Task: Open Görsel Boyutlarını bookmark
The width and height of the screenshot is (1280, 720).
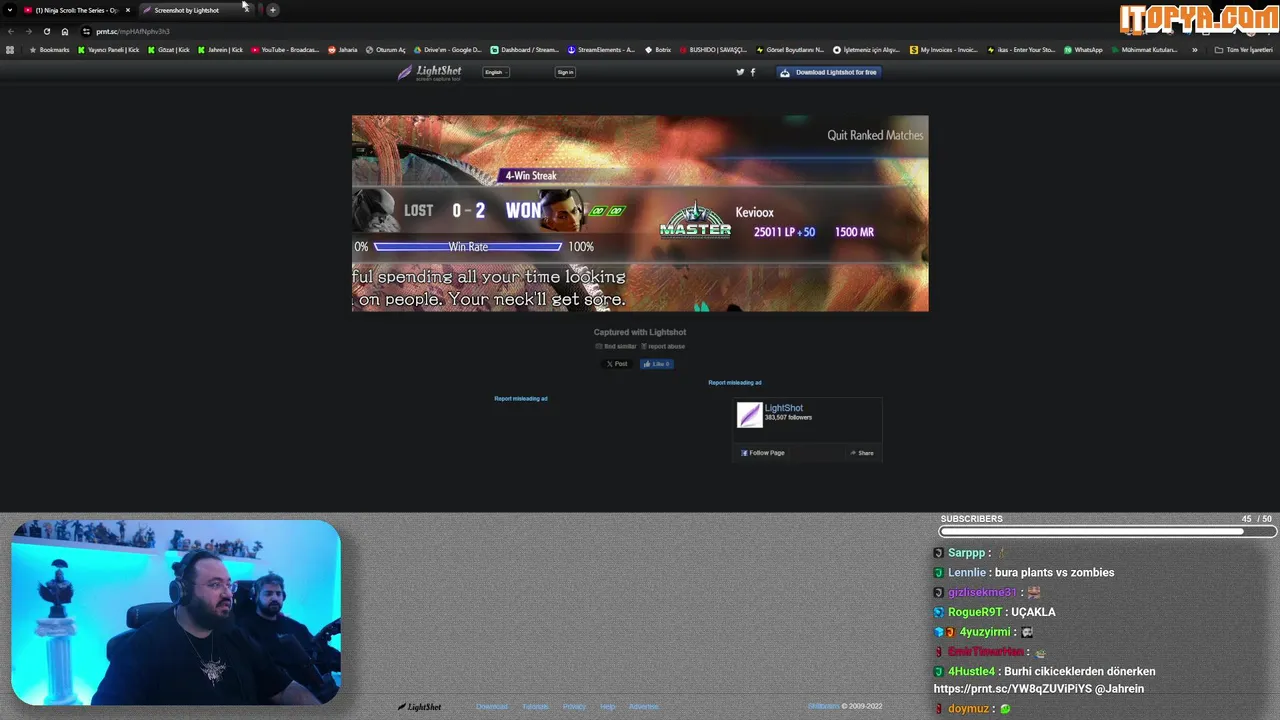Action: pos(790,49)
